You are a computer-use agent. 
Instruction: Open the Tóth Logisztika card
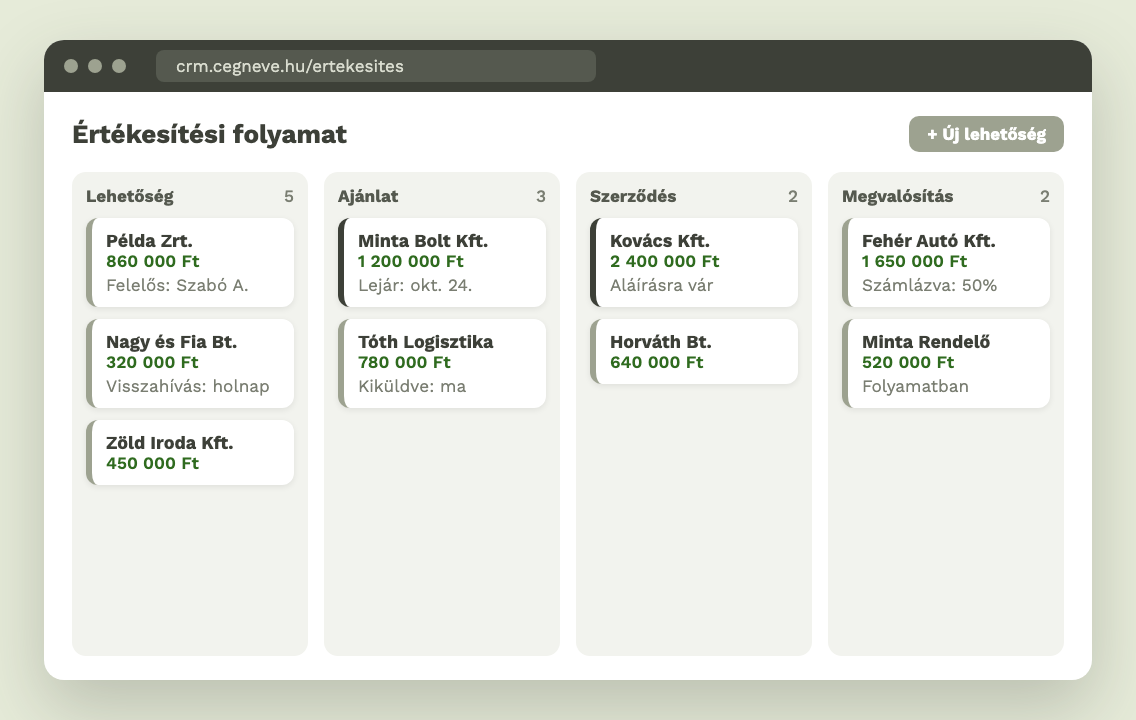[x=442, y=364]
